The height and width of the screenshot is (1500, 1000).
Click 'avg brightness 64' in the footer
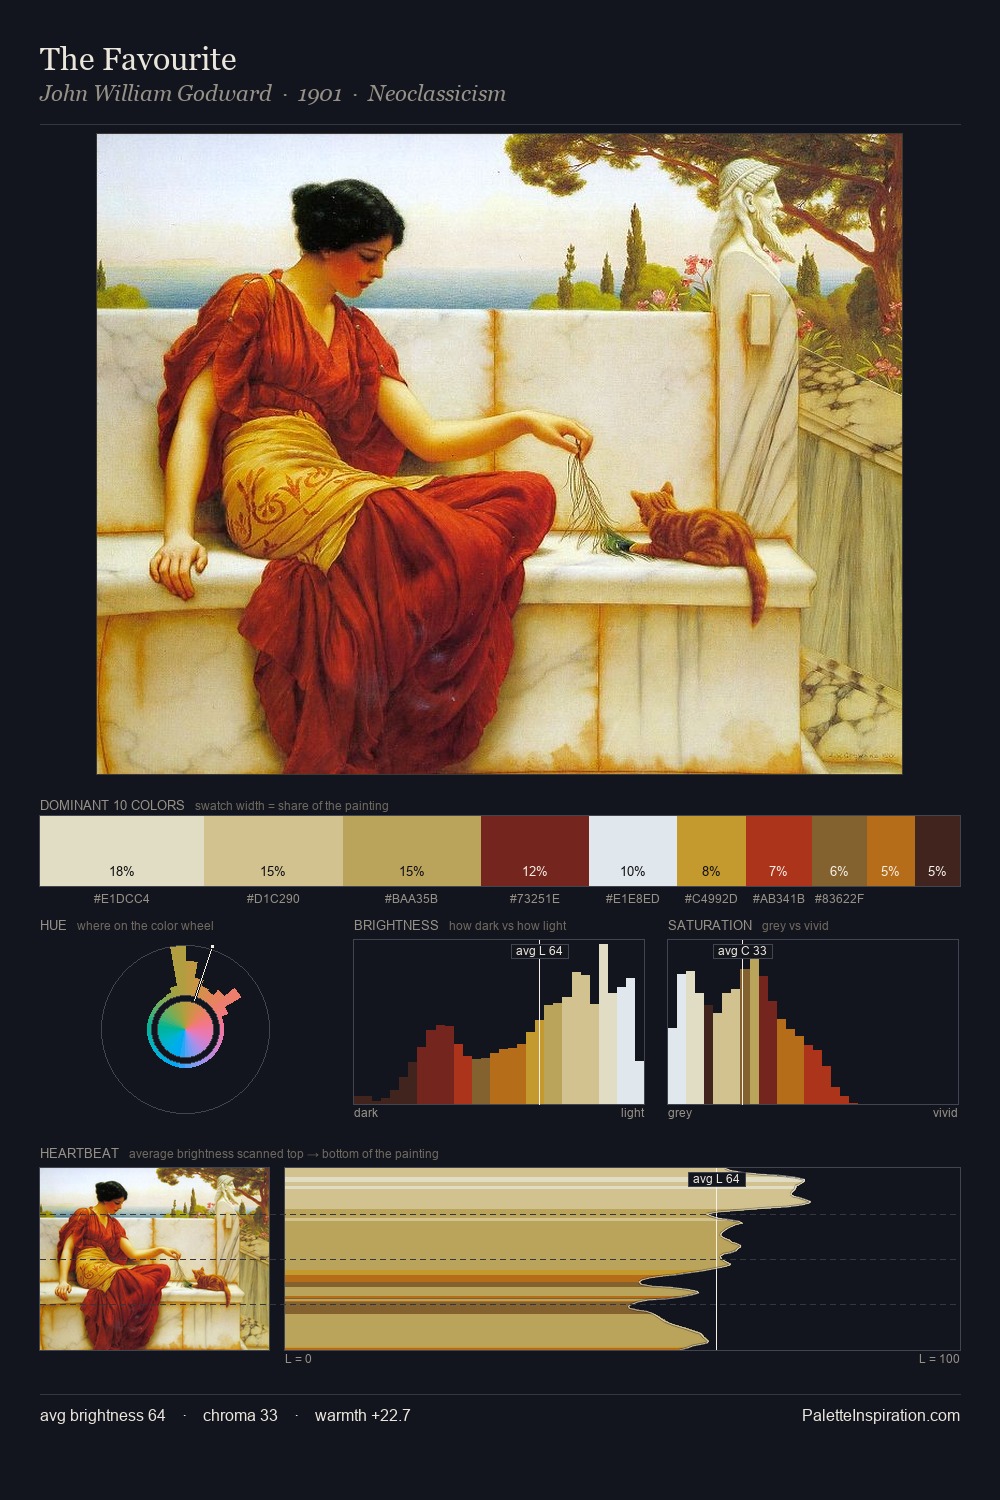click(x=103, y=1415)
